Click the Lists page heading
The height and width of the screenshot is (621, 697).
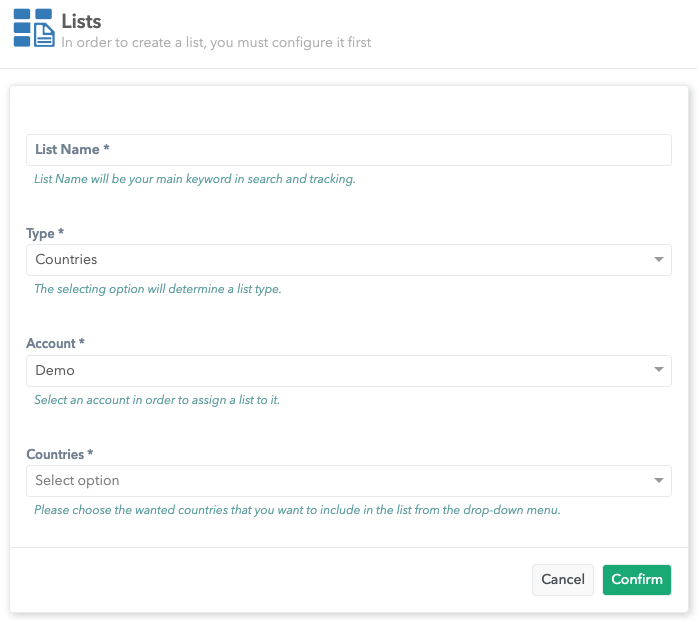[81, 20]
